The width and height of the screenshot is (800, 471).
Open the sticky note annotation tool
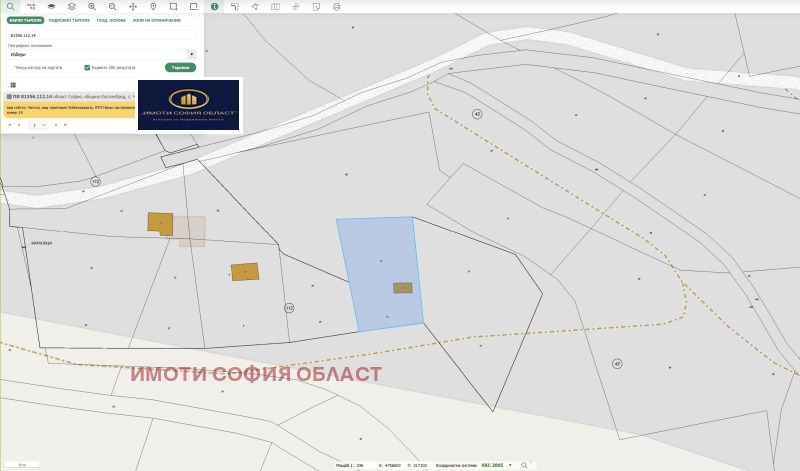316,7
